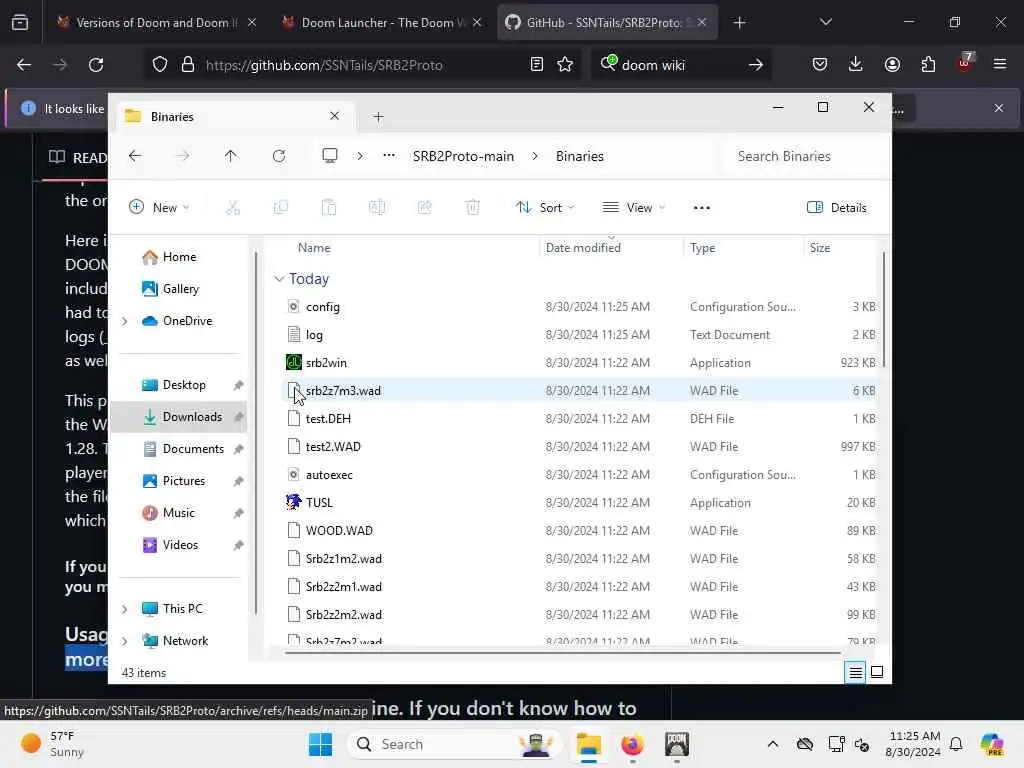Screen dimensions: 1024x768
Task: Open the New dropdown menu
Action: (159, 208)
